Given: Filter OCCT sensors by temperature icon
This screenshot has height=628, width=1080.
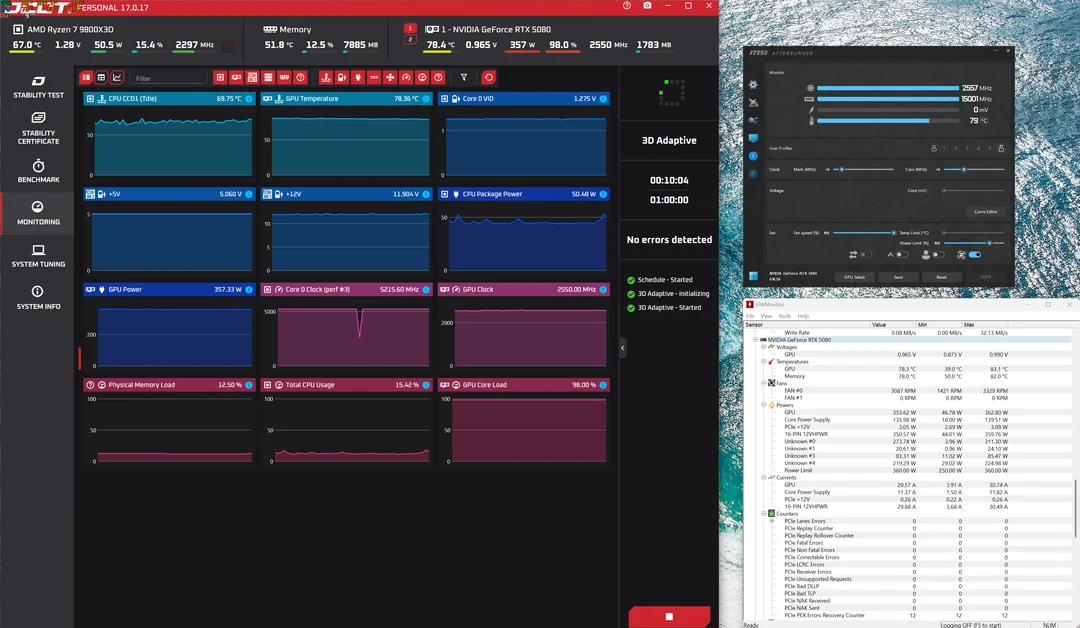Looking at the screenshot, I should pyautogui.click(x=326, y=77).
